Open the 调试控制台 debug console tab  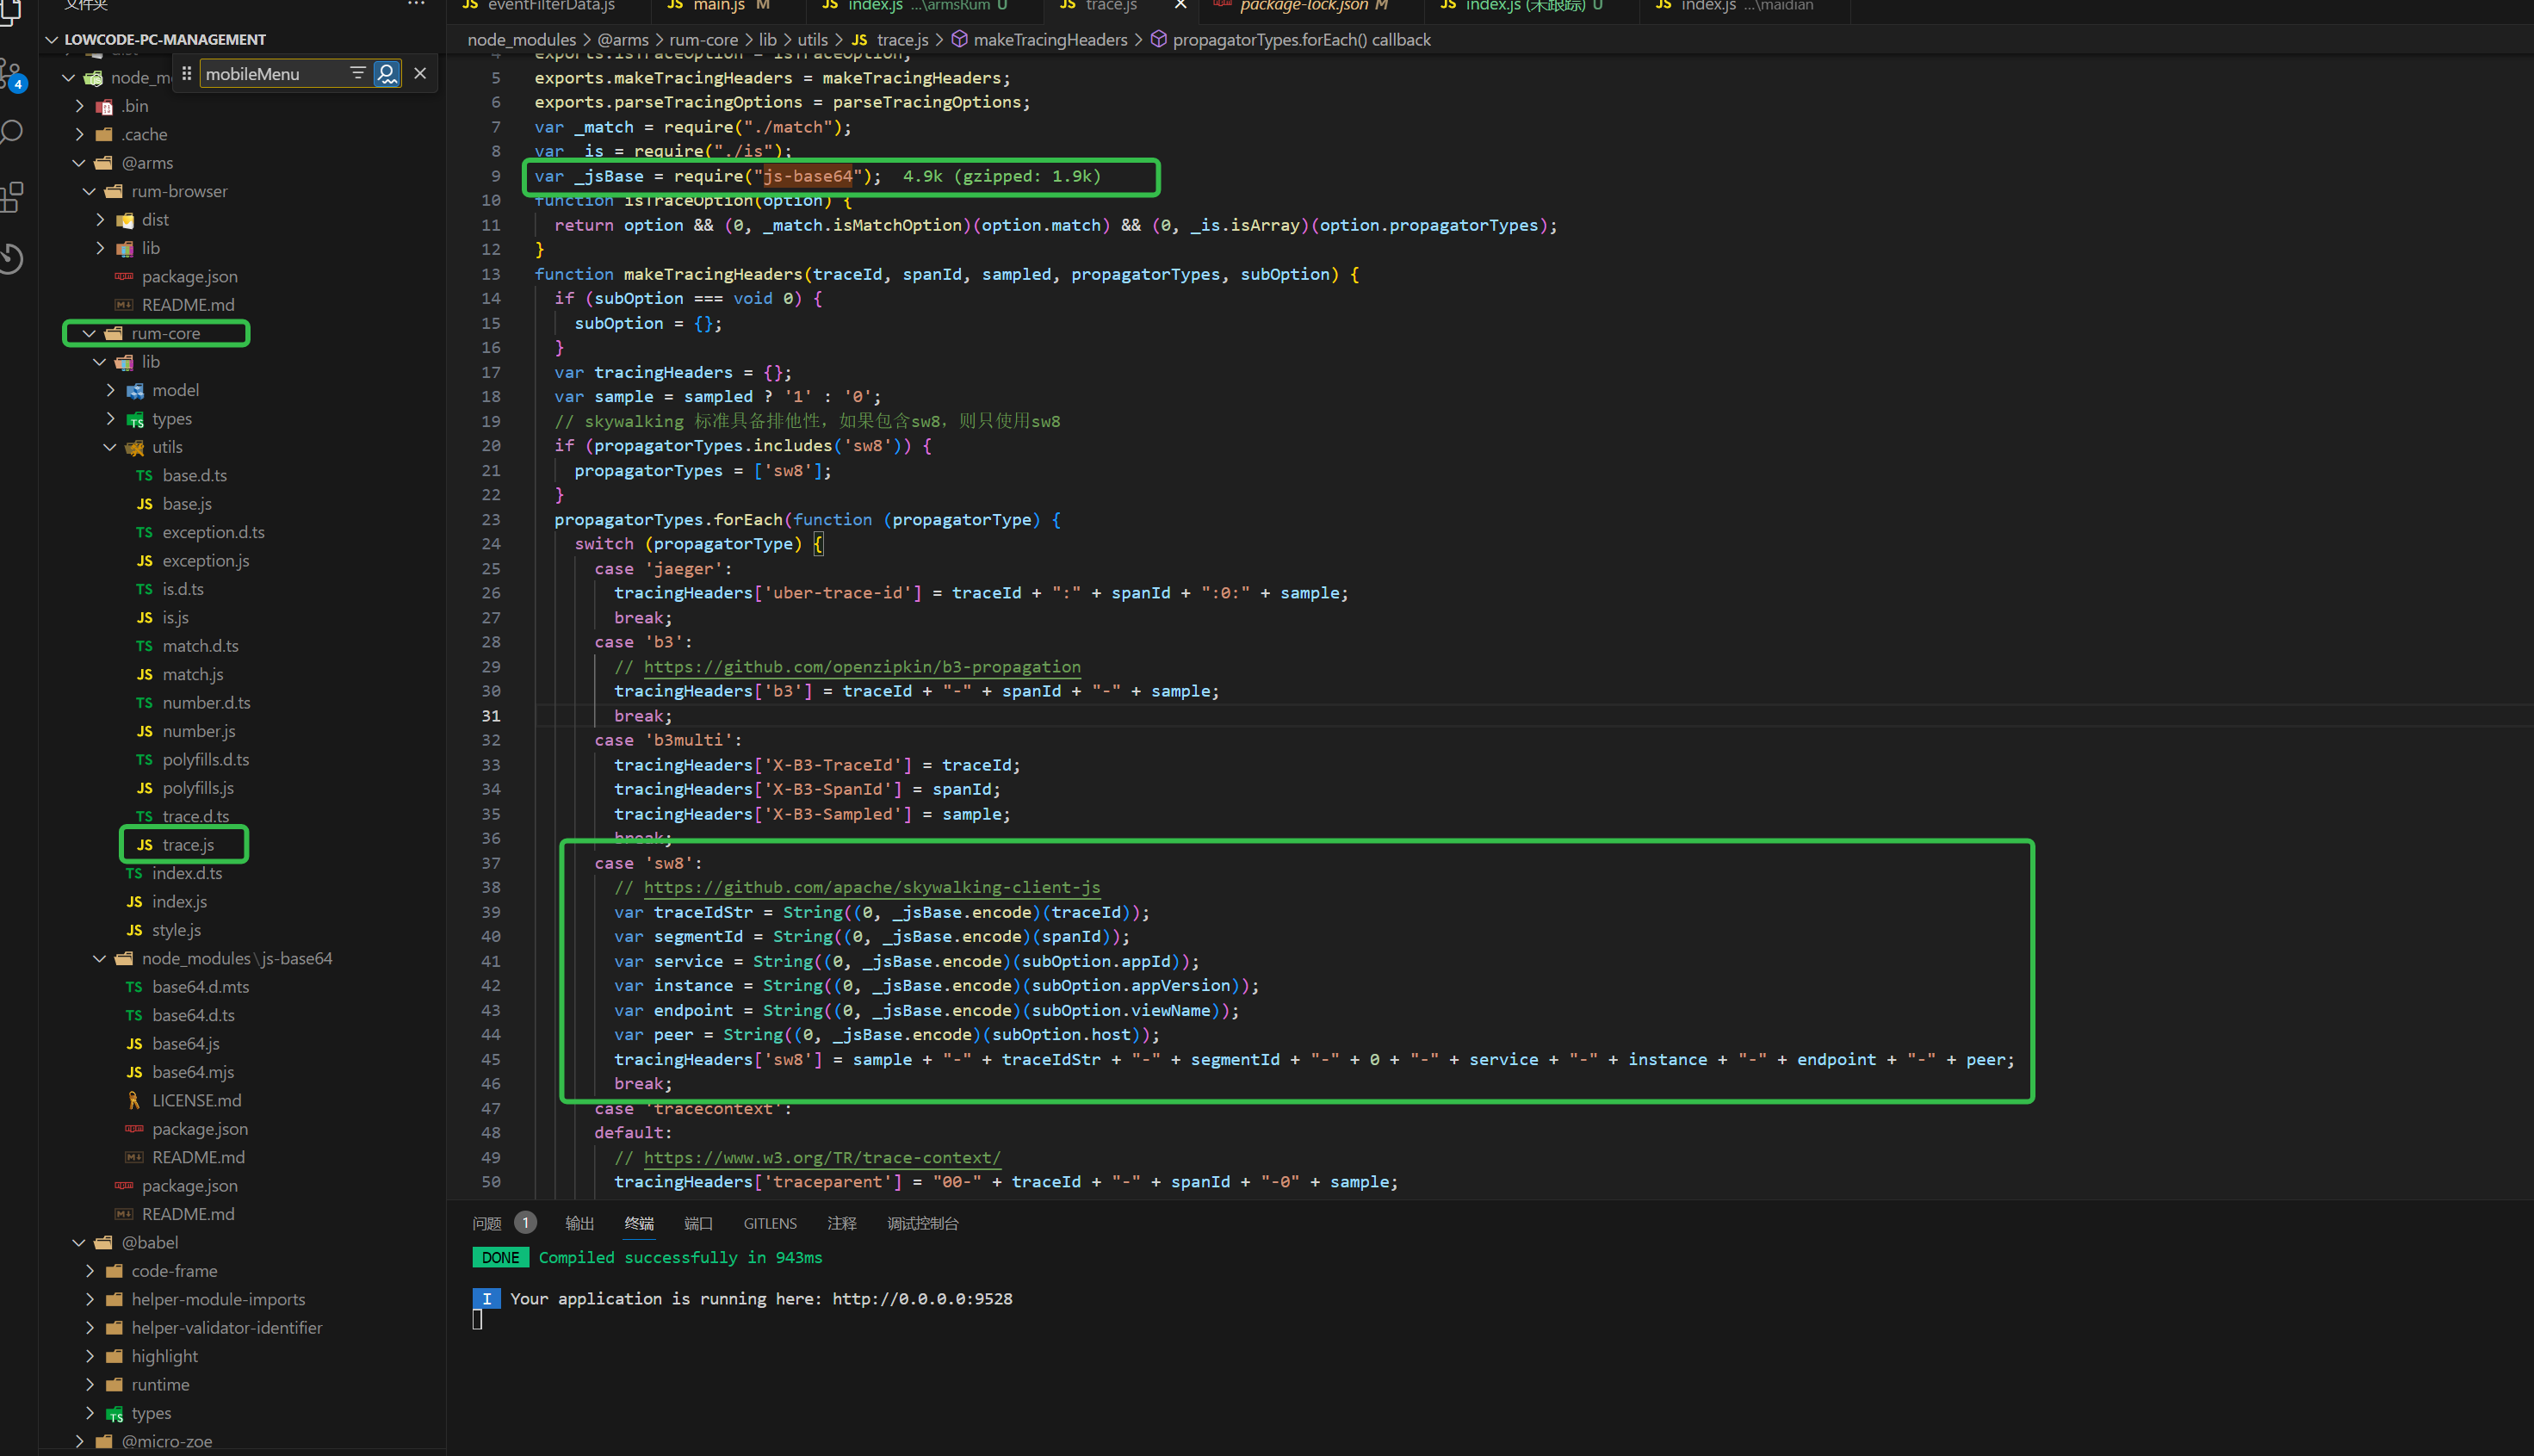[x=922, y=1223]
